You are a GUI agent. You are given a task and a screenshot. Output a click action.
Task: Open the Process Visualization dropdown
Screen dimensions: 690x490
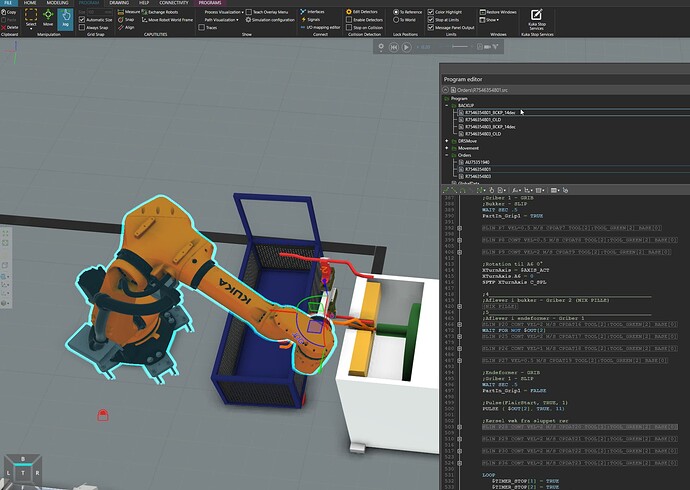pyautogui.click(x=224, y=12)
